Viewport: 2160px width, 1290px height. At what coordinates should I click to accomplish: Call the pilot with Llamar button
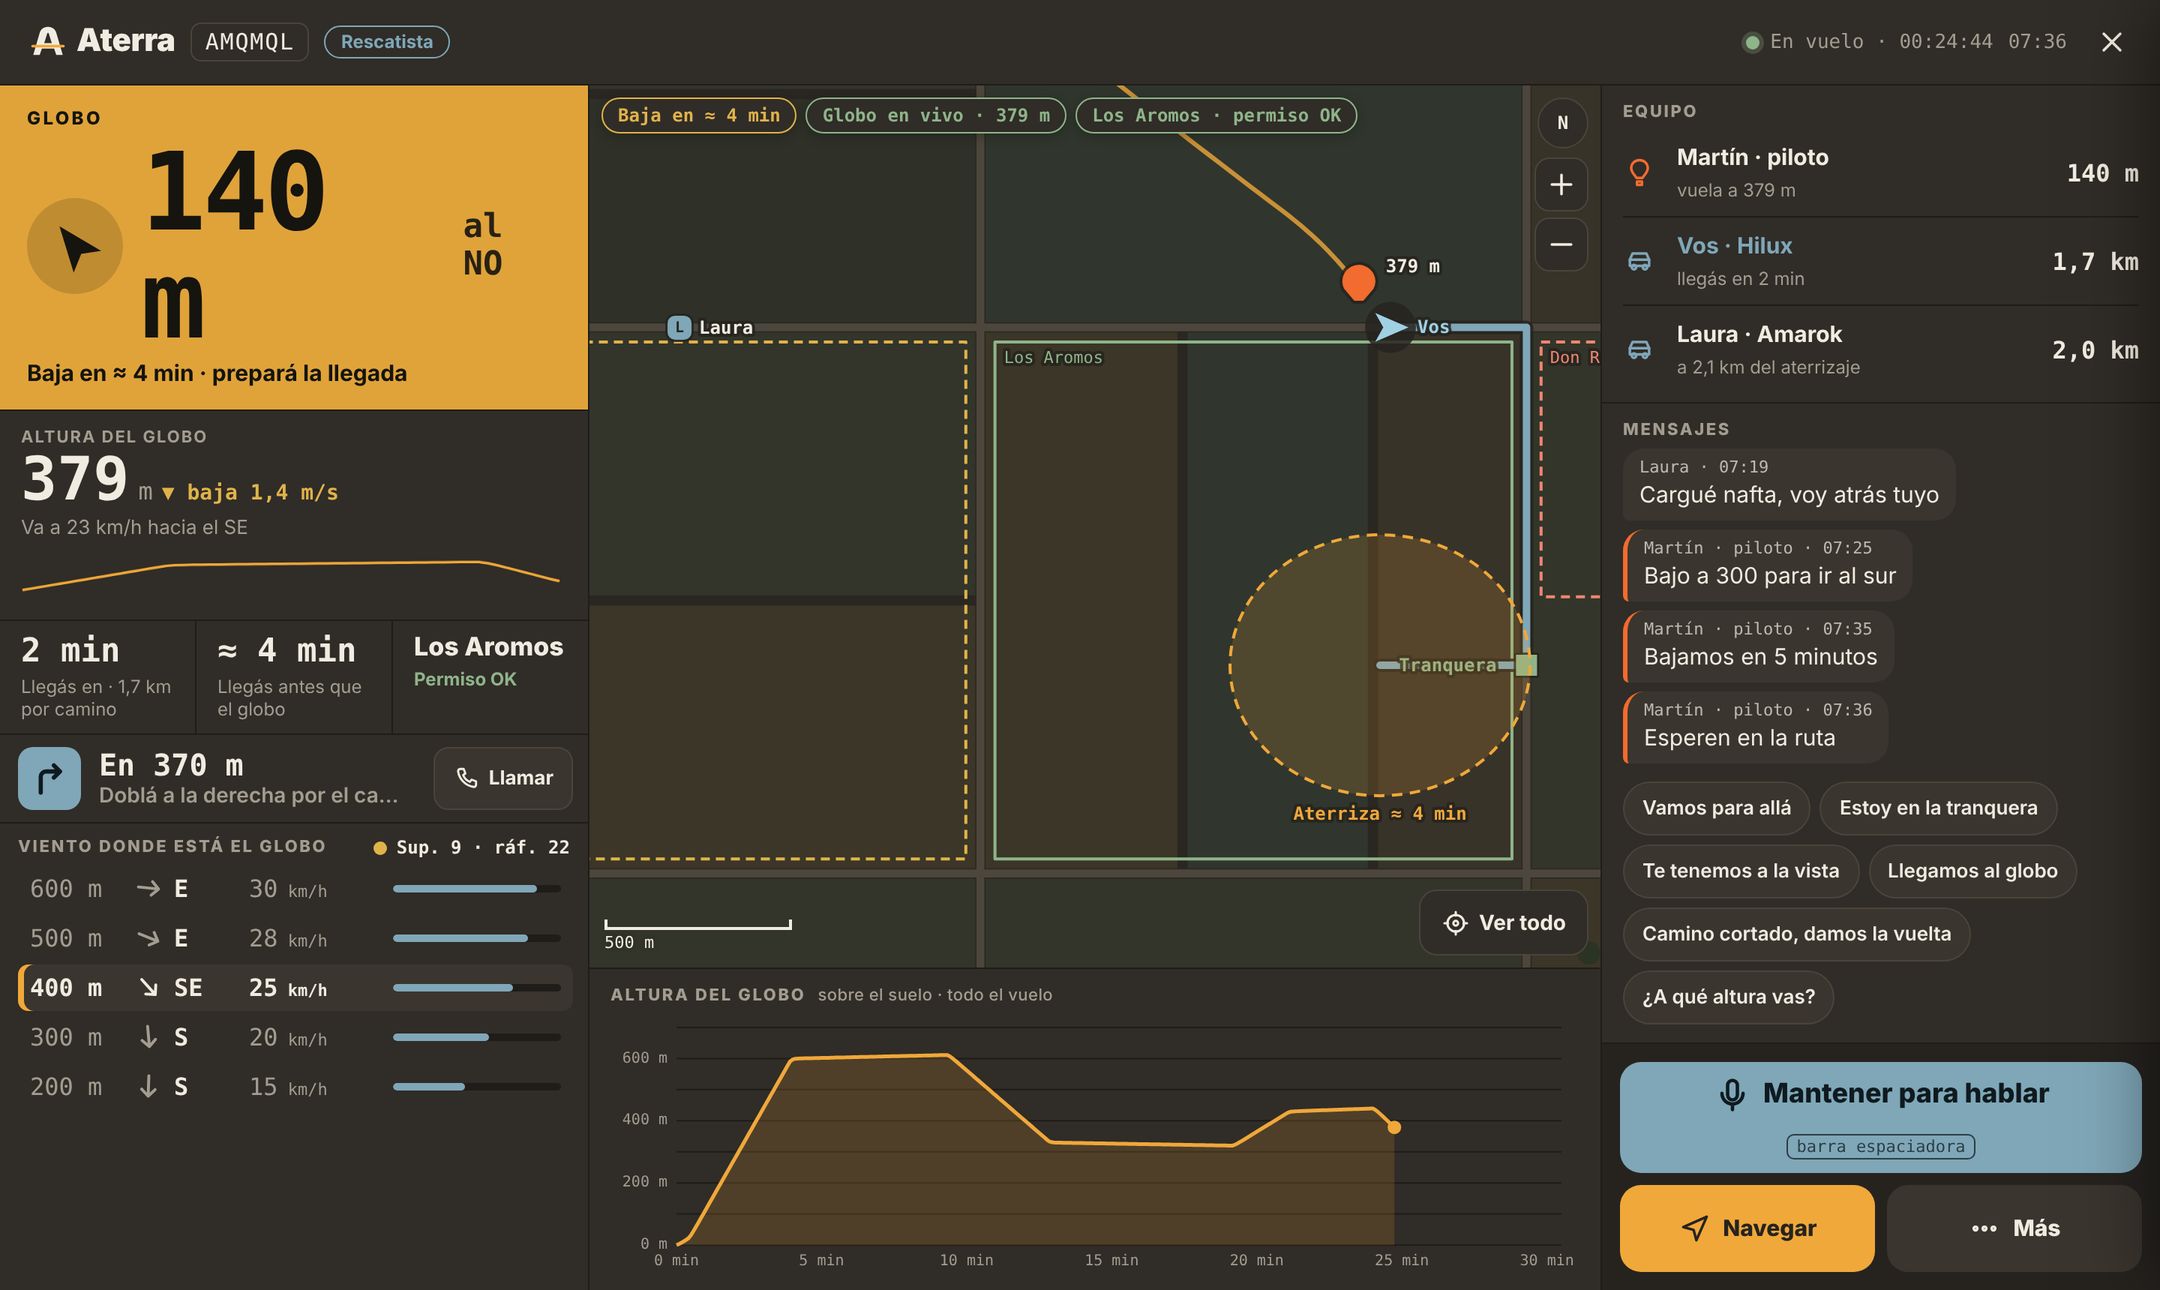coord(503,778)
